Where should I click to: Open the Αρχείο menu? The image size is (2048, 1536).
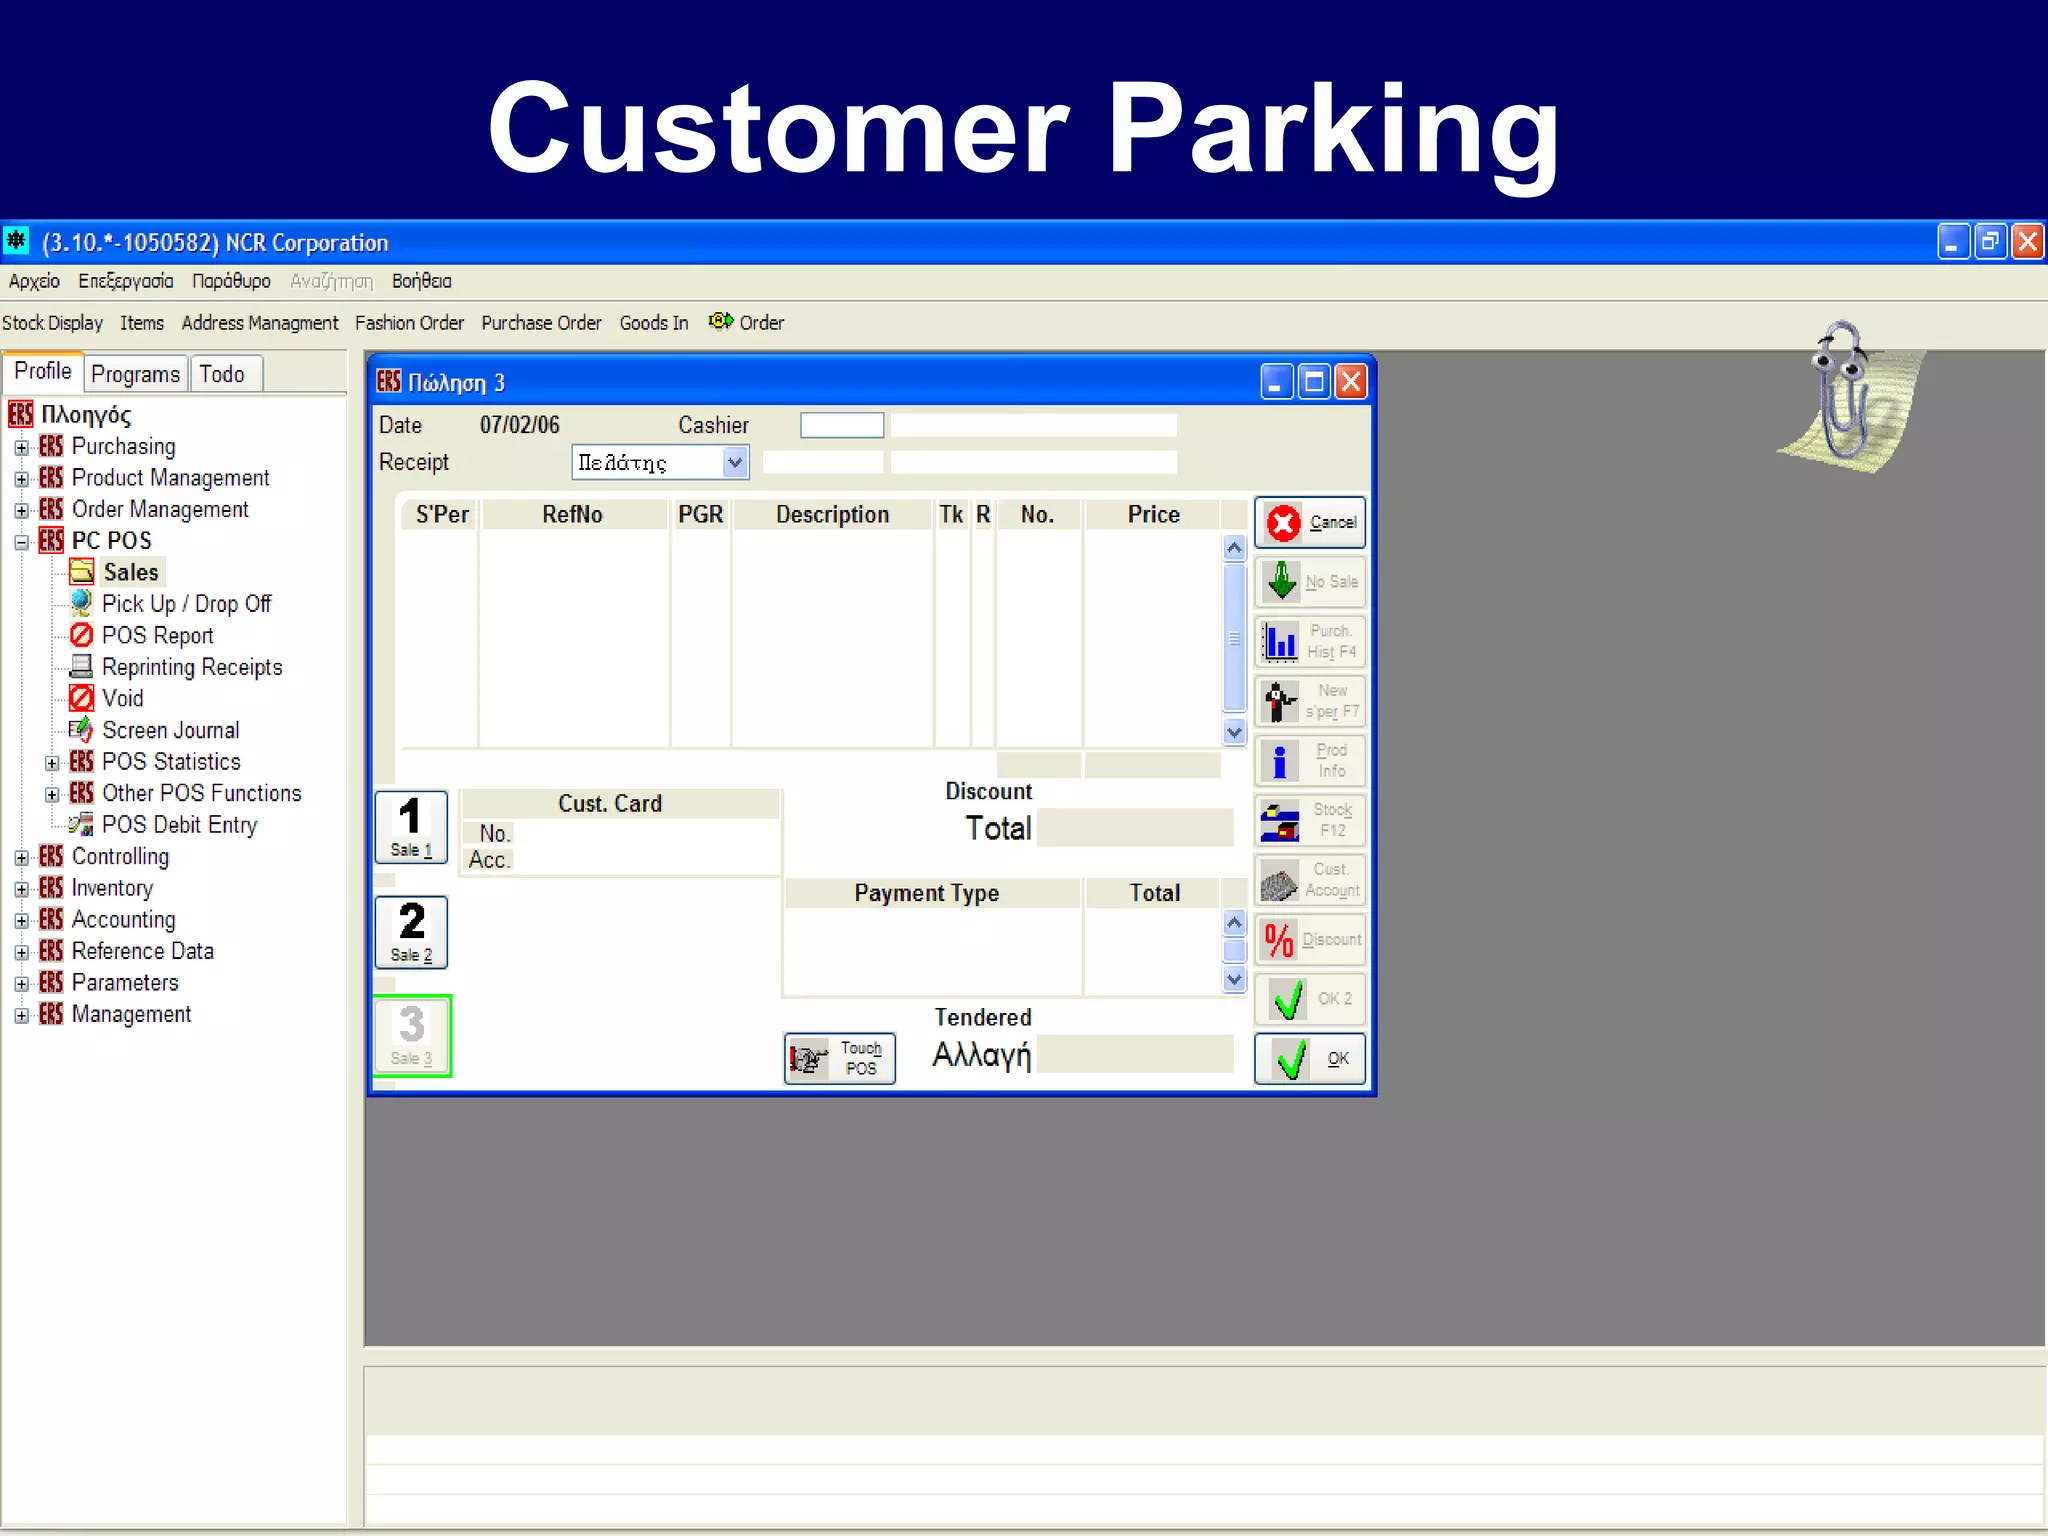pyautogui.click(x=34, y=281)
